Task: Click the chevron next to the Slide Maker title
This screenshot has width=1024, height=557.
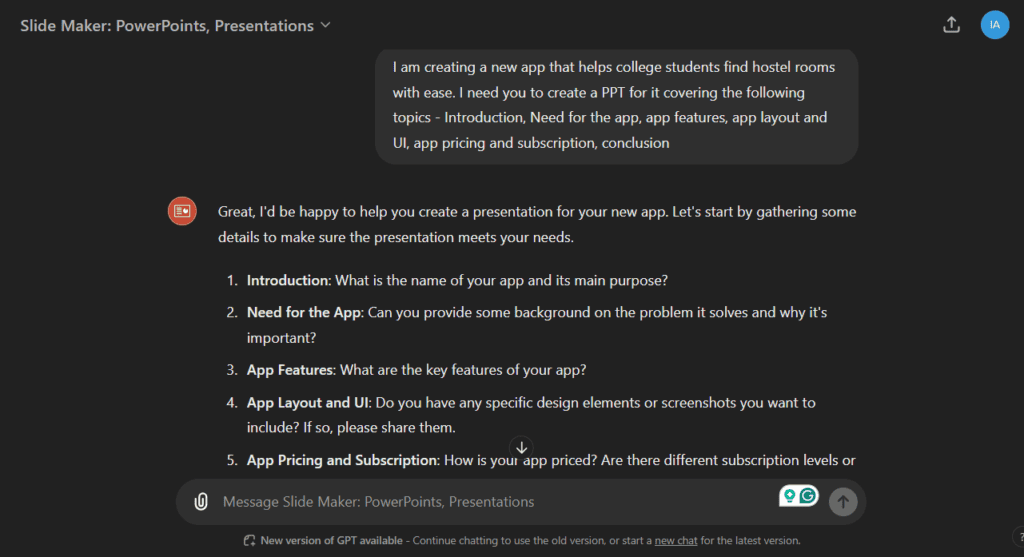Action: pyautogui.click(x=325, y=25)
